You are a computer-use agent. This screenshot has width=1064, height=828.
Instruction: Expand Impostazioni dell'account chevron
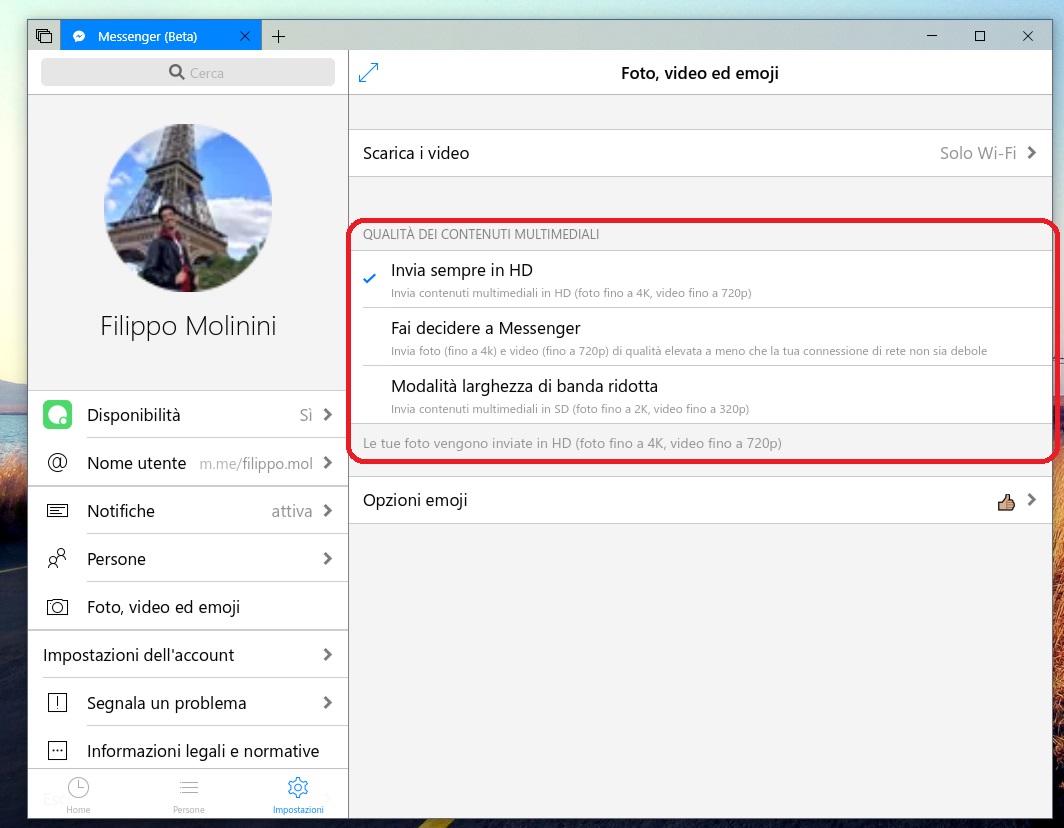[328, 655]
